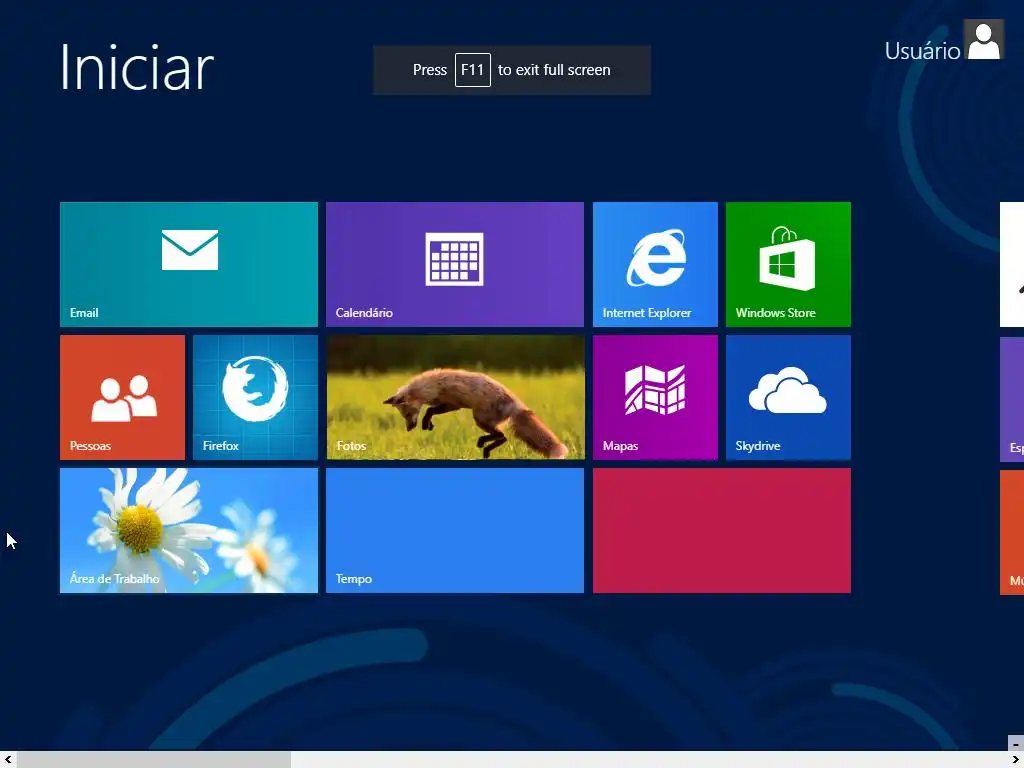Open the Área de Trabalho tile
This screenshot has width=1024, height=768.
tap(189, 530)
